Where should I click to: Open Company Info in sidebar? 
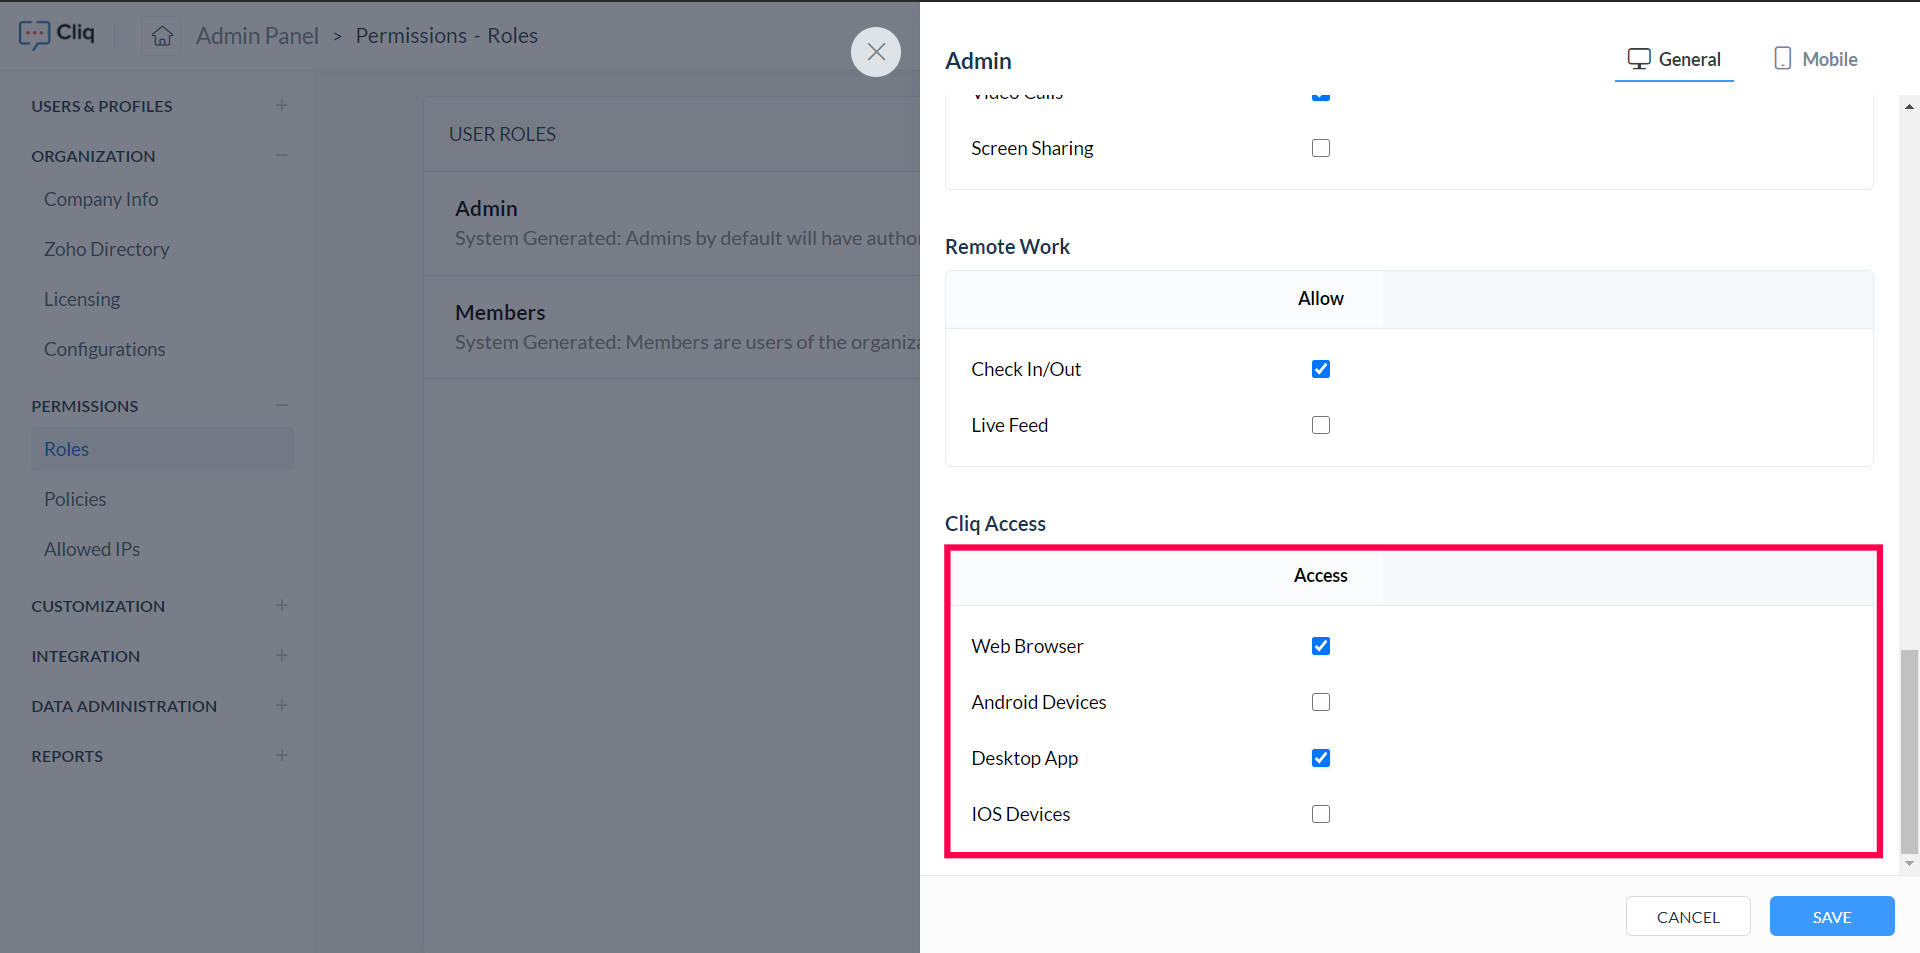(x=101, y=199)
